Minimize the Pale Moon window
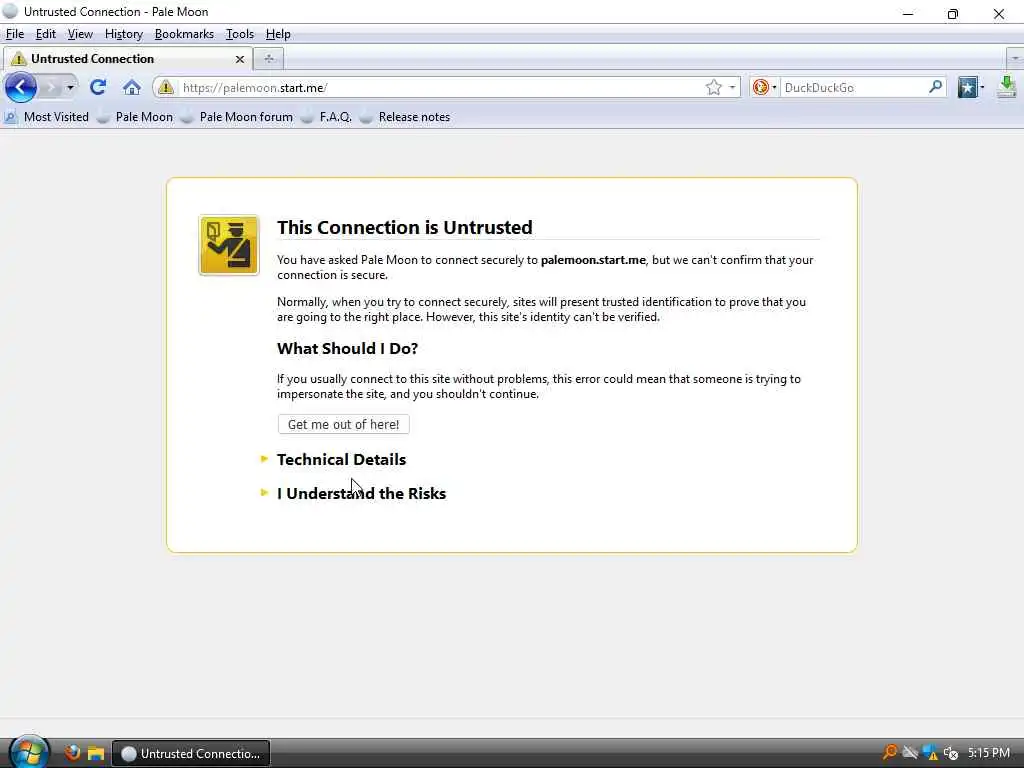1024x768 pixels. pyautogui.click(x=908, y=13)
